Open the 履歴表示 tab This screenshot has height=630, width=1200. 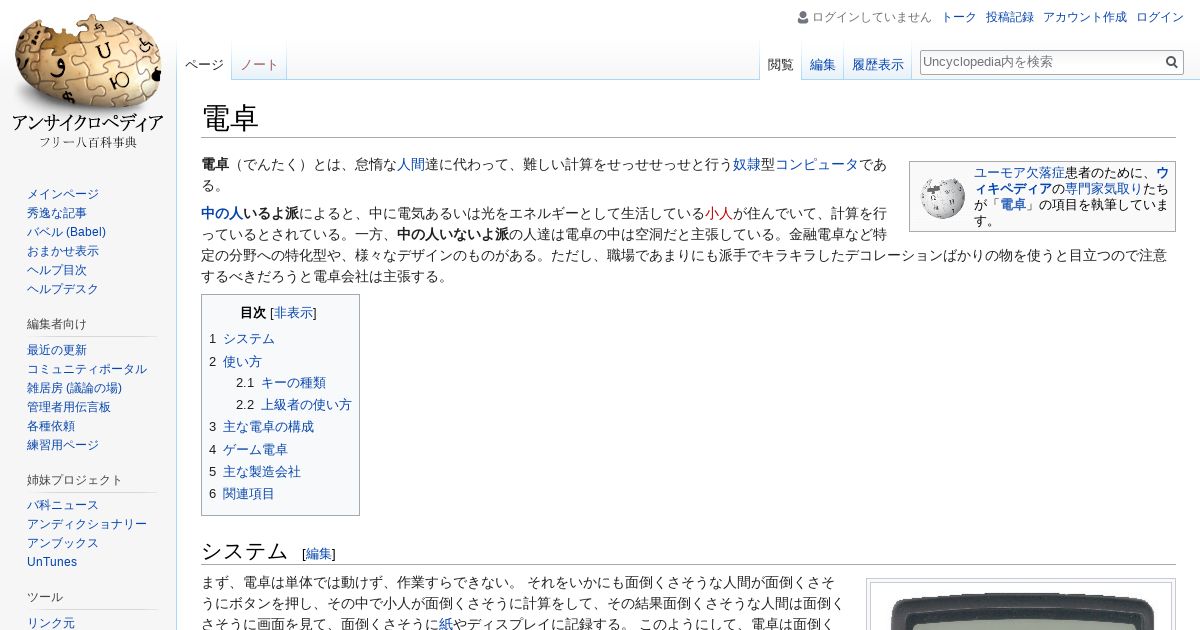pos(878,64)
